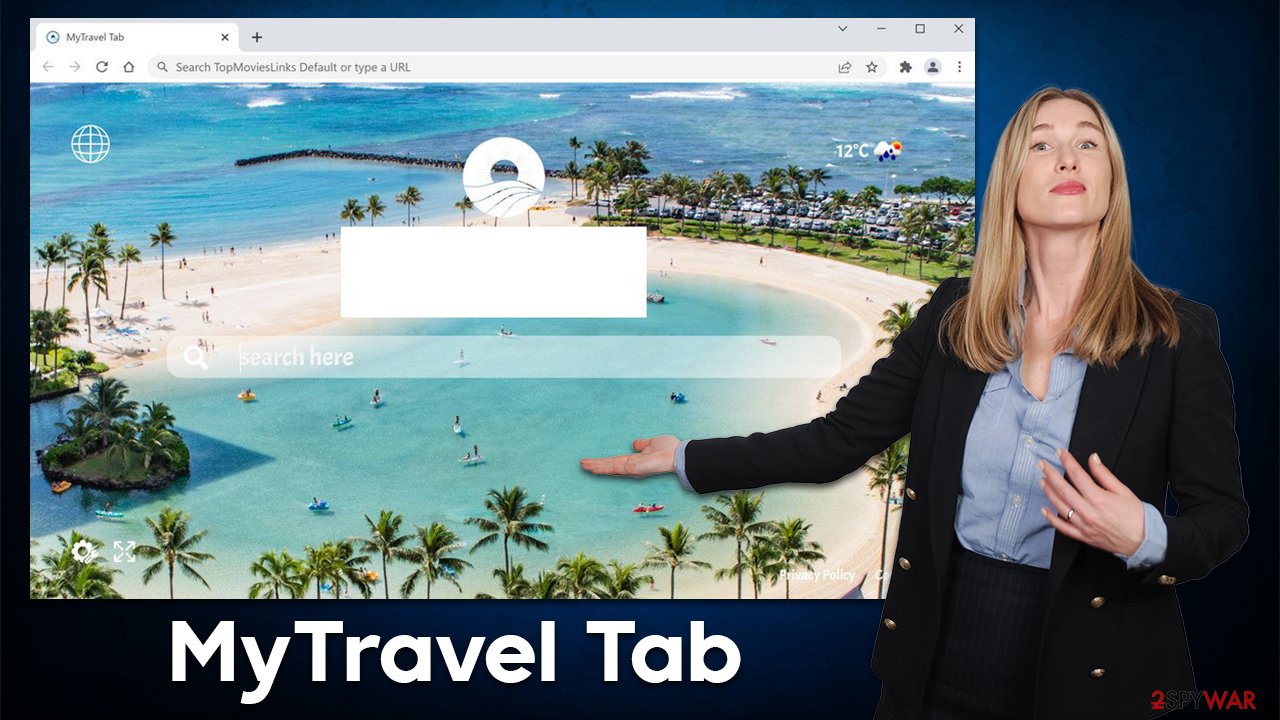Close the MyTravel Tab tab
1280x720 pixels.
[x=225, y=37]
